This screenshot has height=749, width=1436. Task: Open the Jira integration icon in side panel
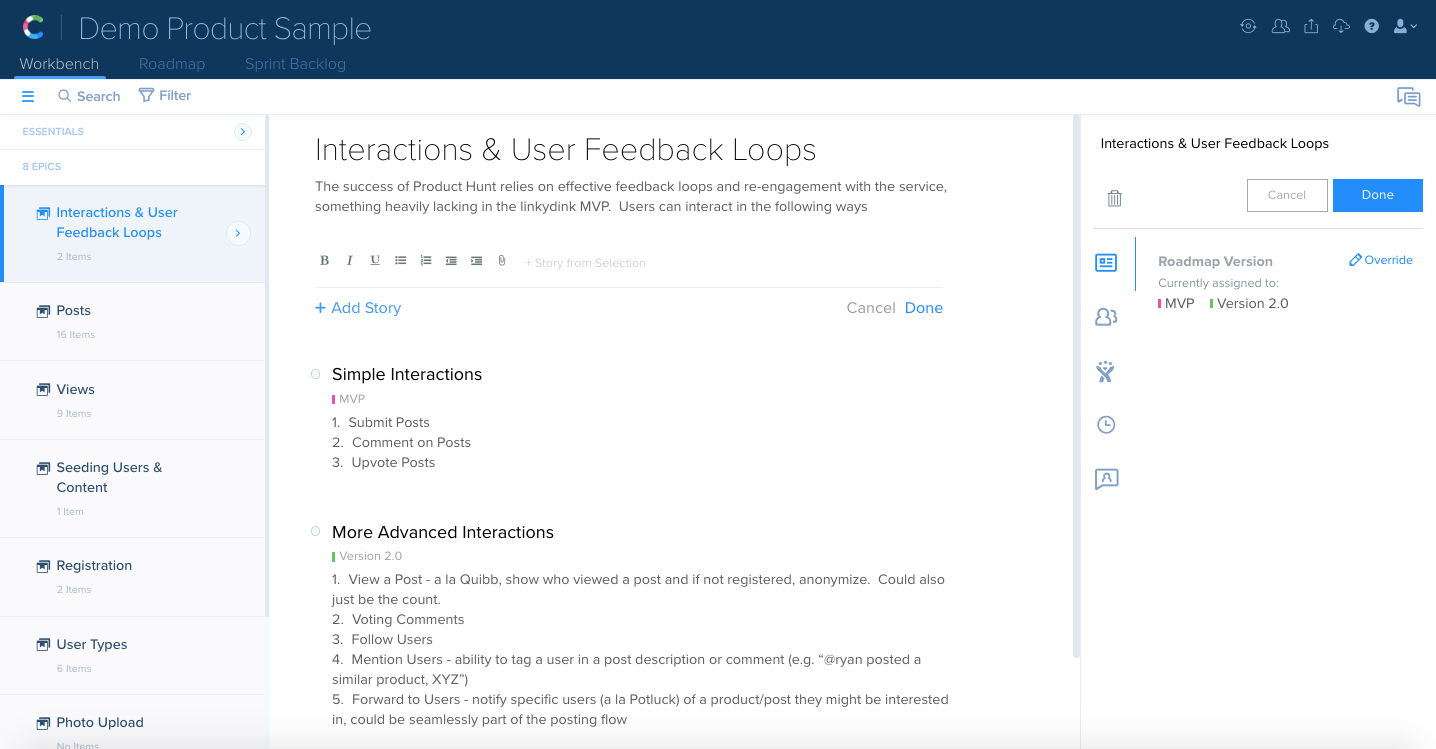tap(1105, 372)
